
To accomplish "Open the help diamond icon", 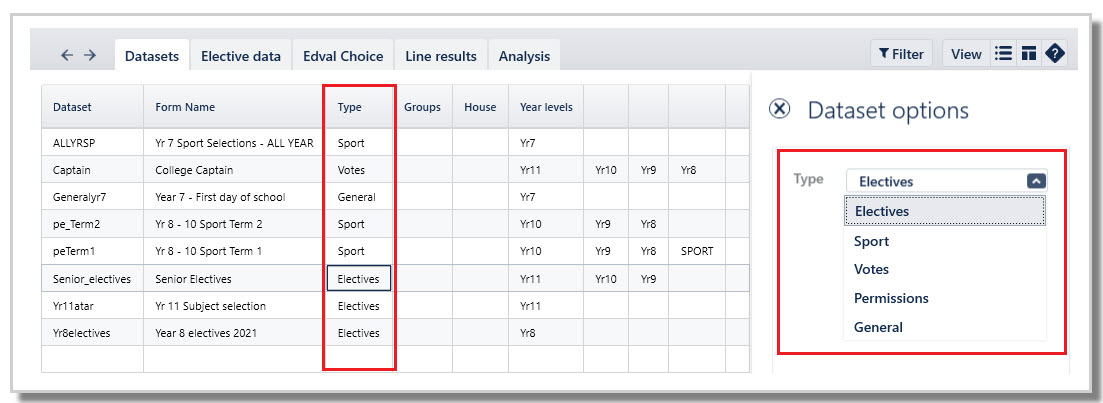I will (1054, 54).
